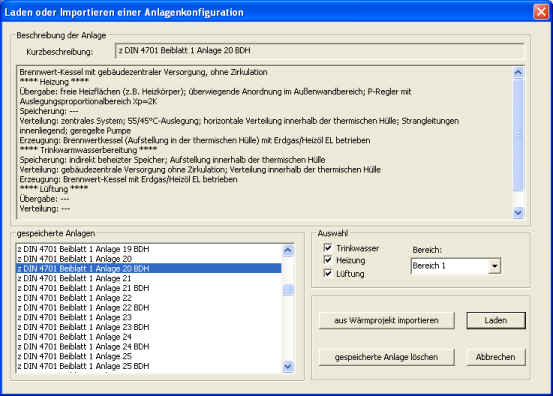
Task: Select 'z DIN 4701 Beiblatt 1 Anlage 22 BDH'
Action: point(149,307)
